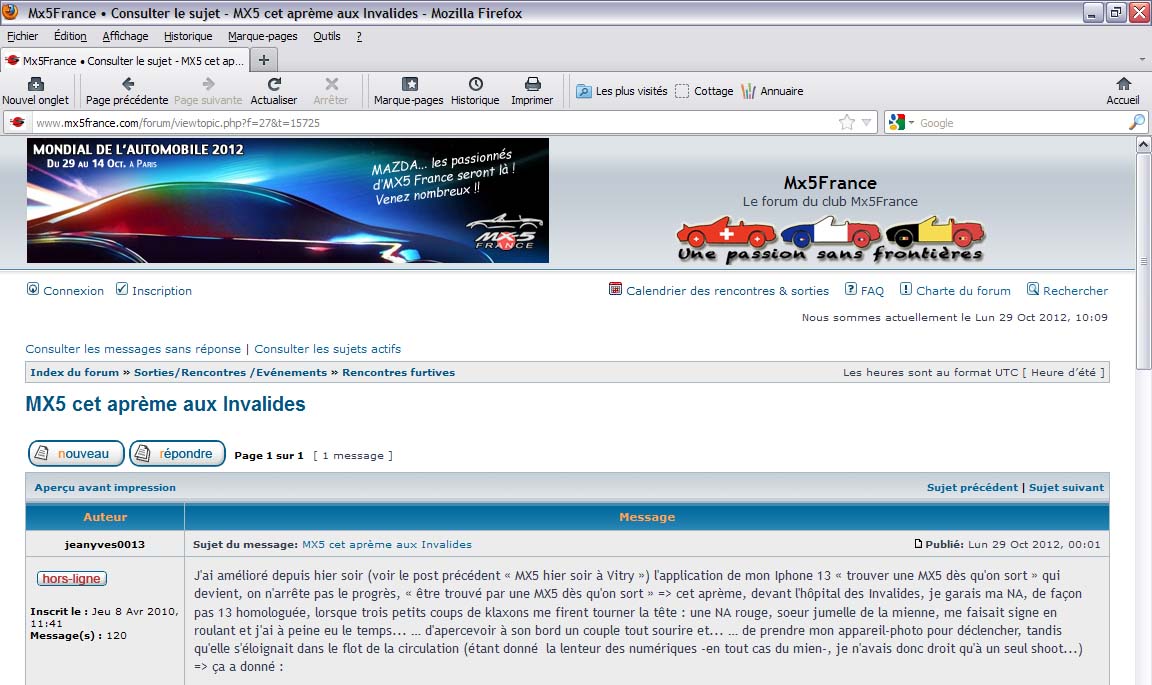Open Sujet du message link in post
Viewport: 1152px width, 685px height.
coord(387,545)
